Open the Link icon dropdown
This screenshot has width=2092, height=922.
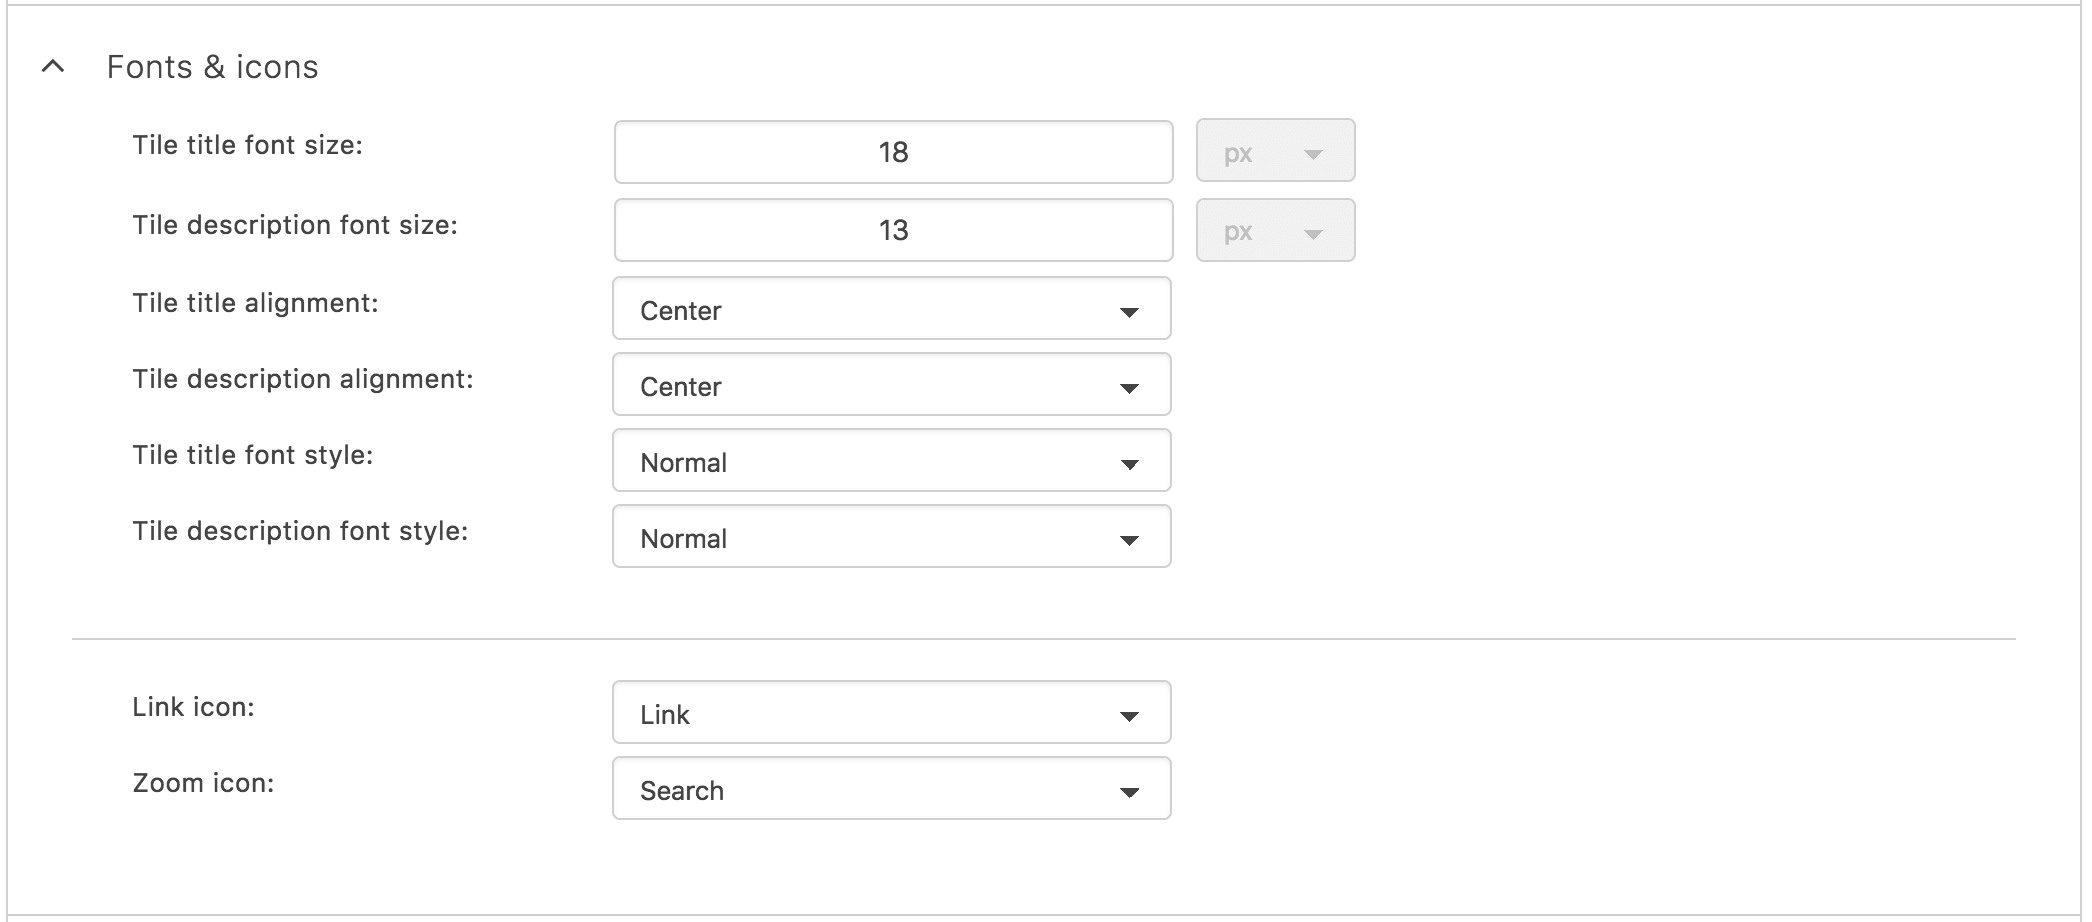pyautogui.click(x=890, y=713)
